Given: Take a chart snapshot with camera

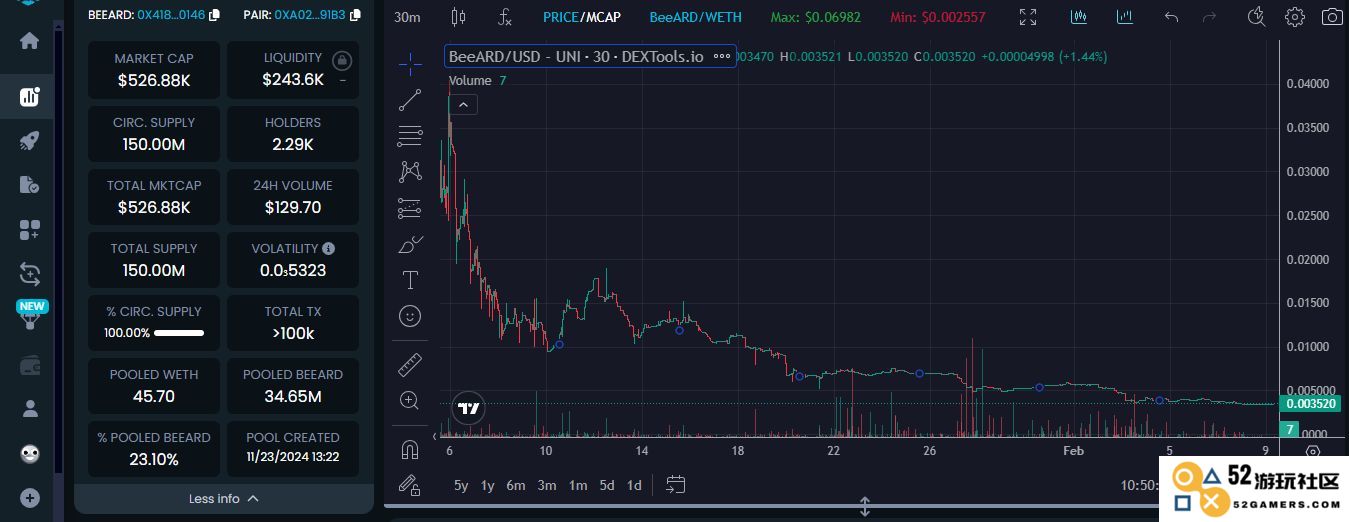Looking at the screenshot, I should (1332, 17).
